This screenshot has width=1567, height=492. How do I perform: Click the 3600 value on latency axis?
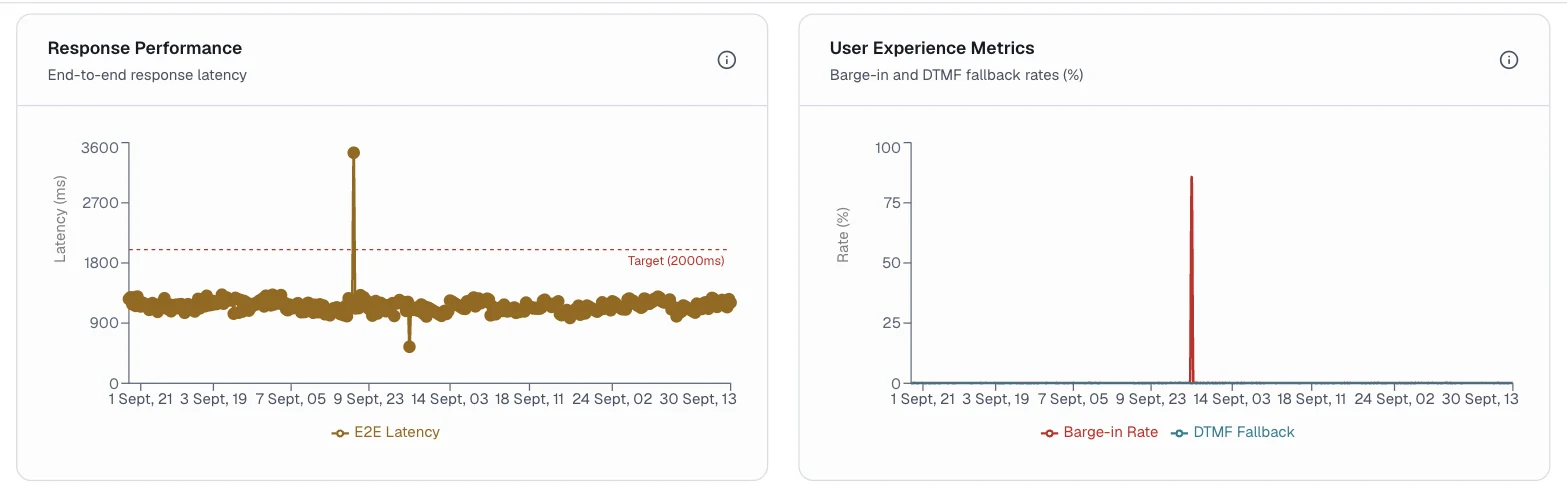click(x=101, y=147)
